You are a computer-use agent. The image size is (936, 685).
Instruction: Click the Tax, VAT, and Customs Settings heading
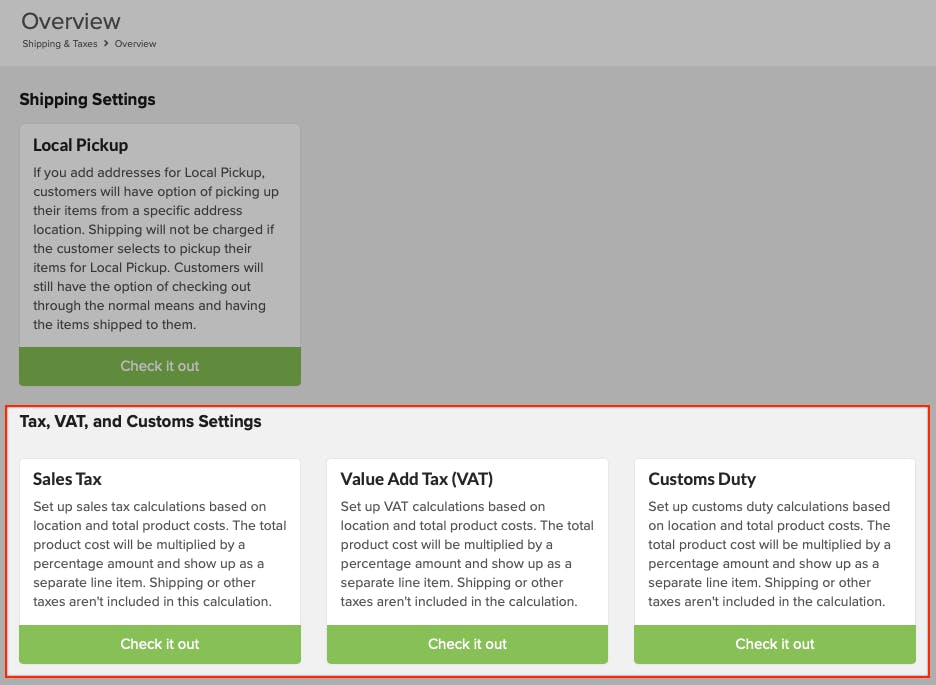click(140, 421)
